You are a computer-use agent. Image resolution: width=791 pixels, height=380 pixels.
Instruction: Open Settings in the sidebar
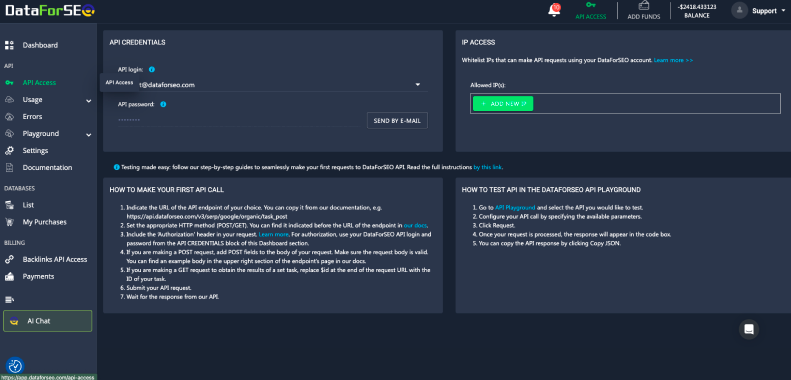(35, 150)
